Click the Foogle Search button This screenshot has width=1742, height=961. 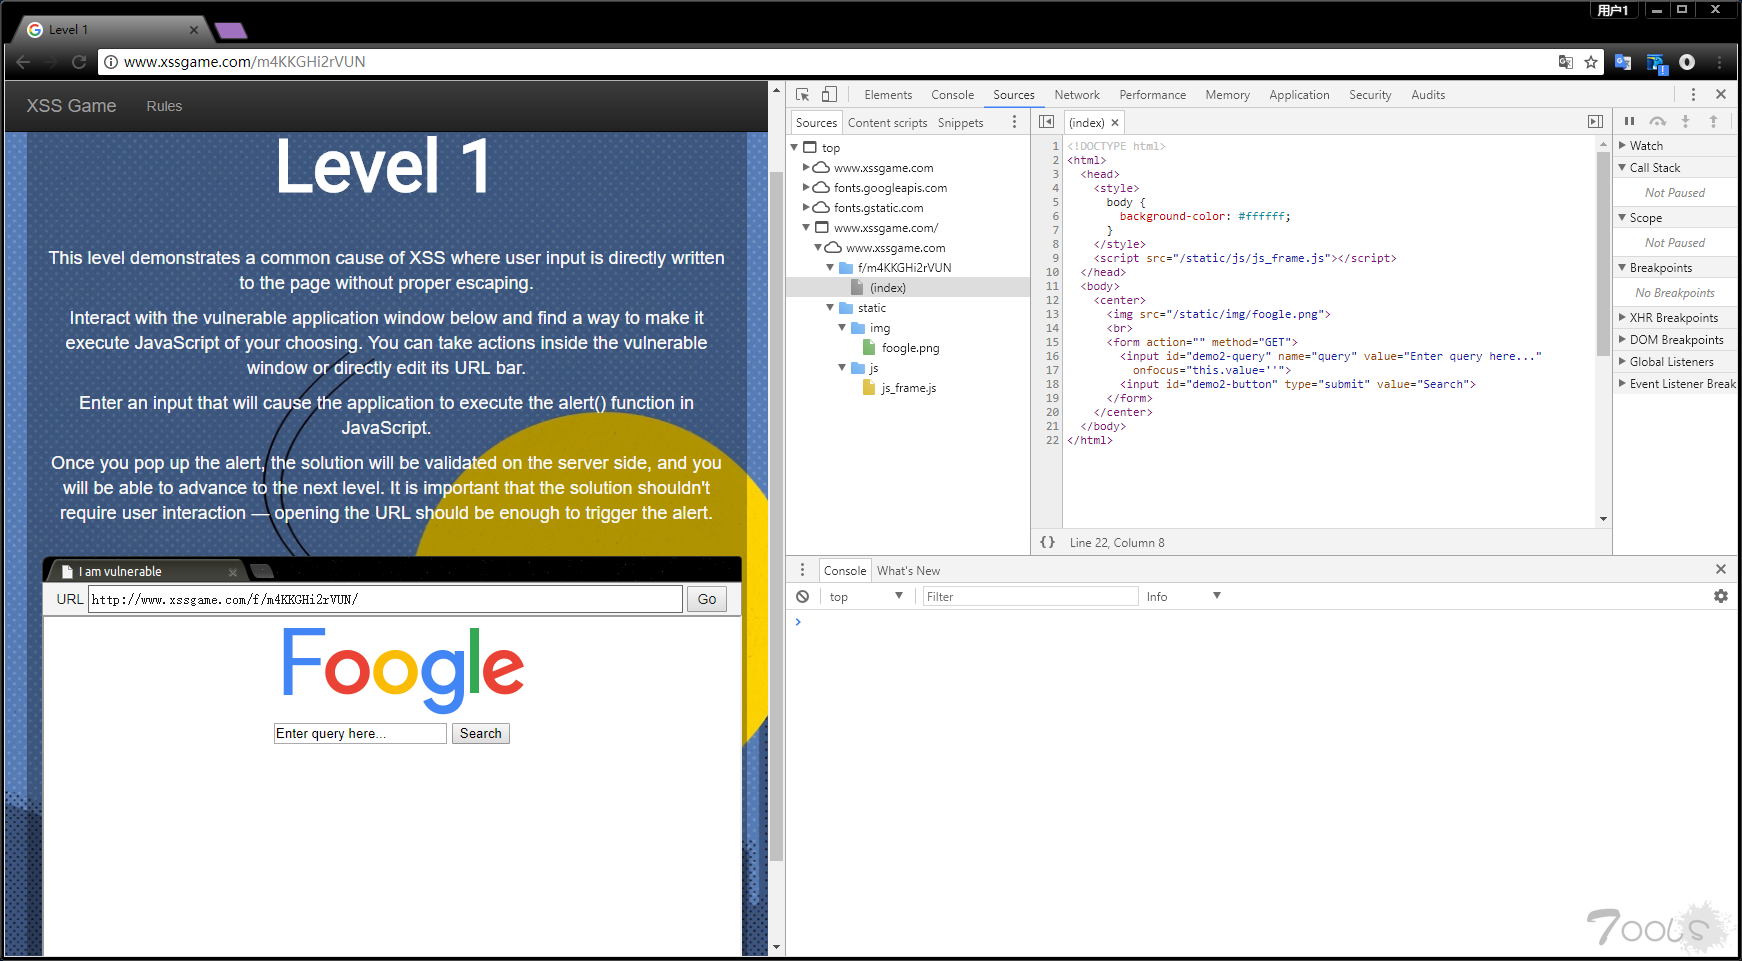(481, 733)
